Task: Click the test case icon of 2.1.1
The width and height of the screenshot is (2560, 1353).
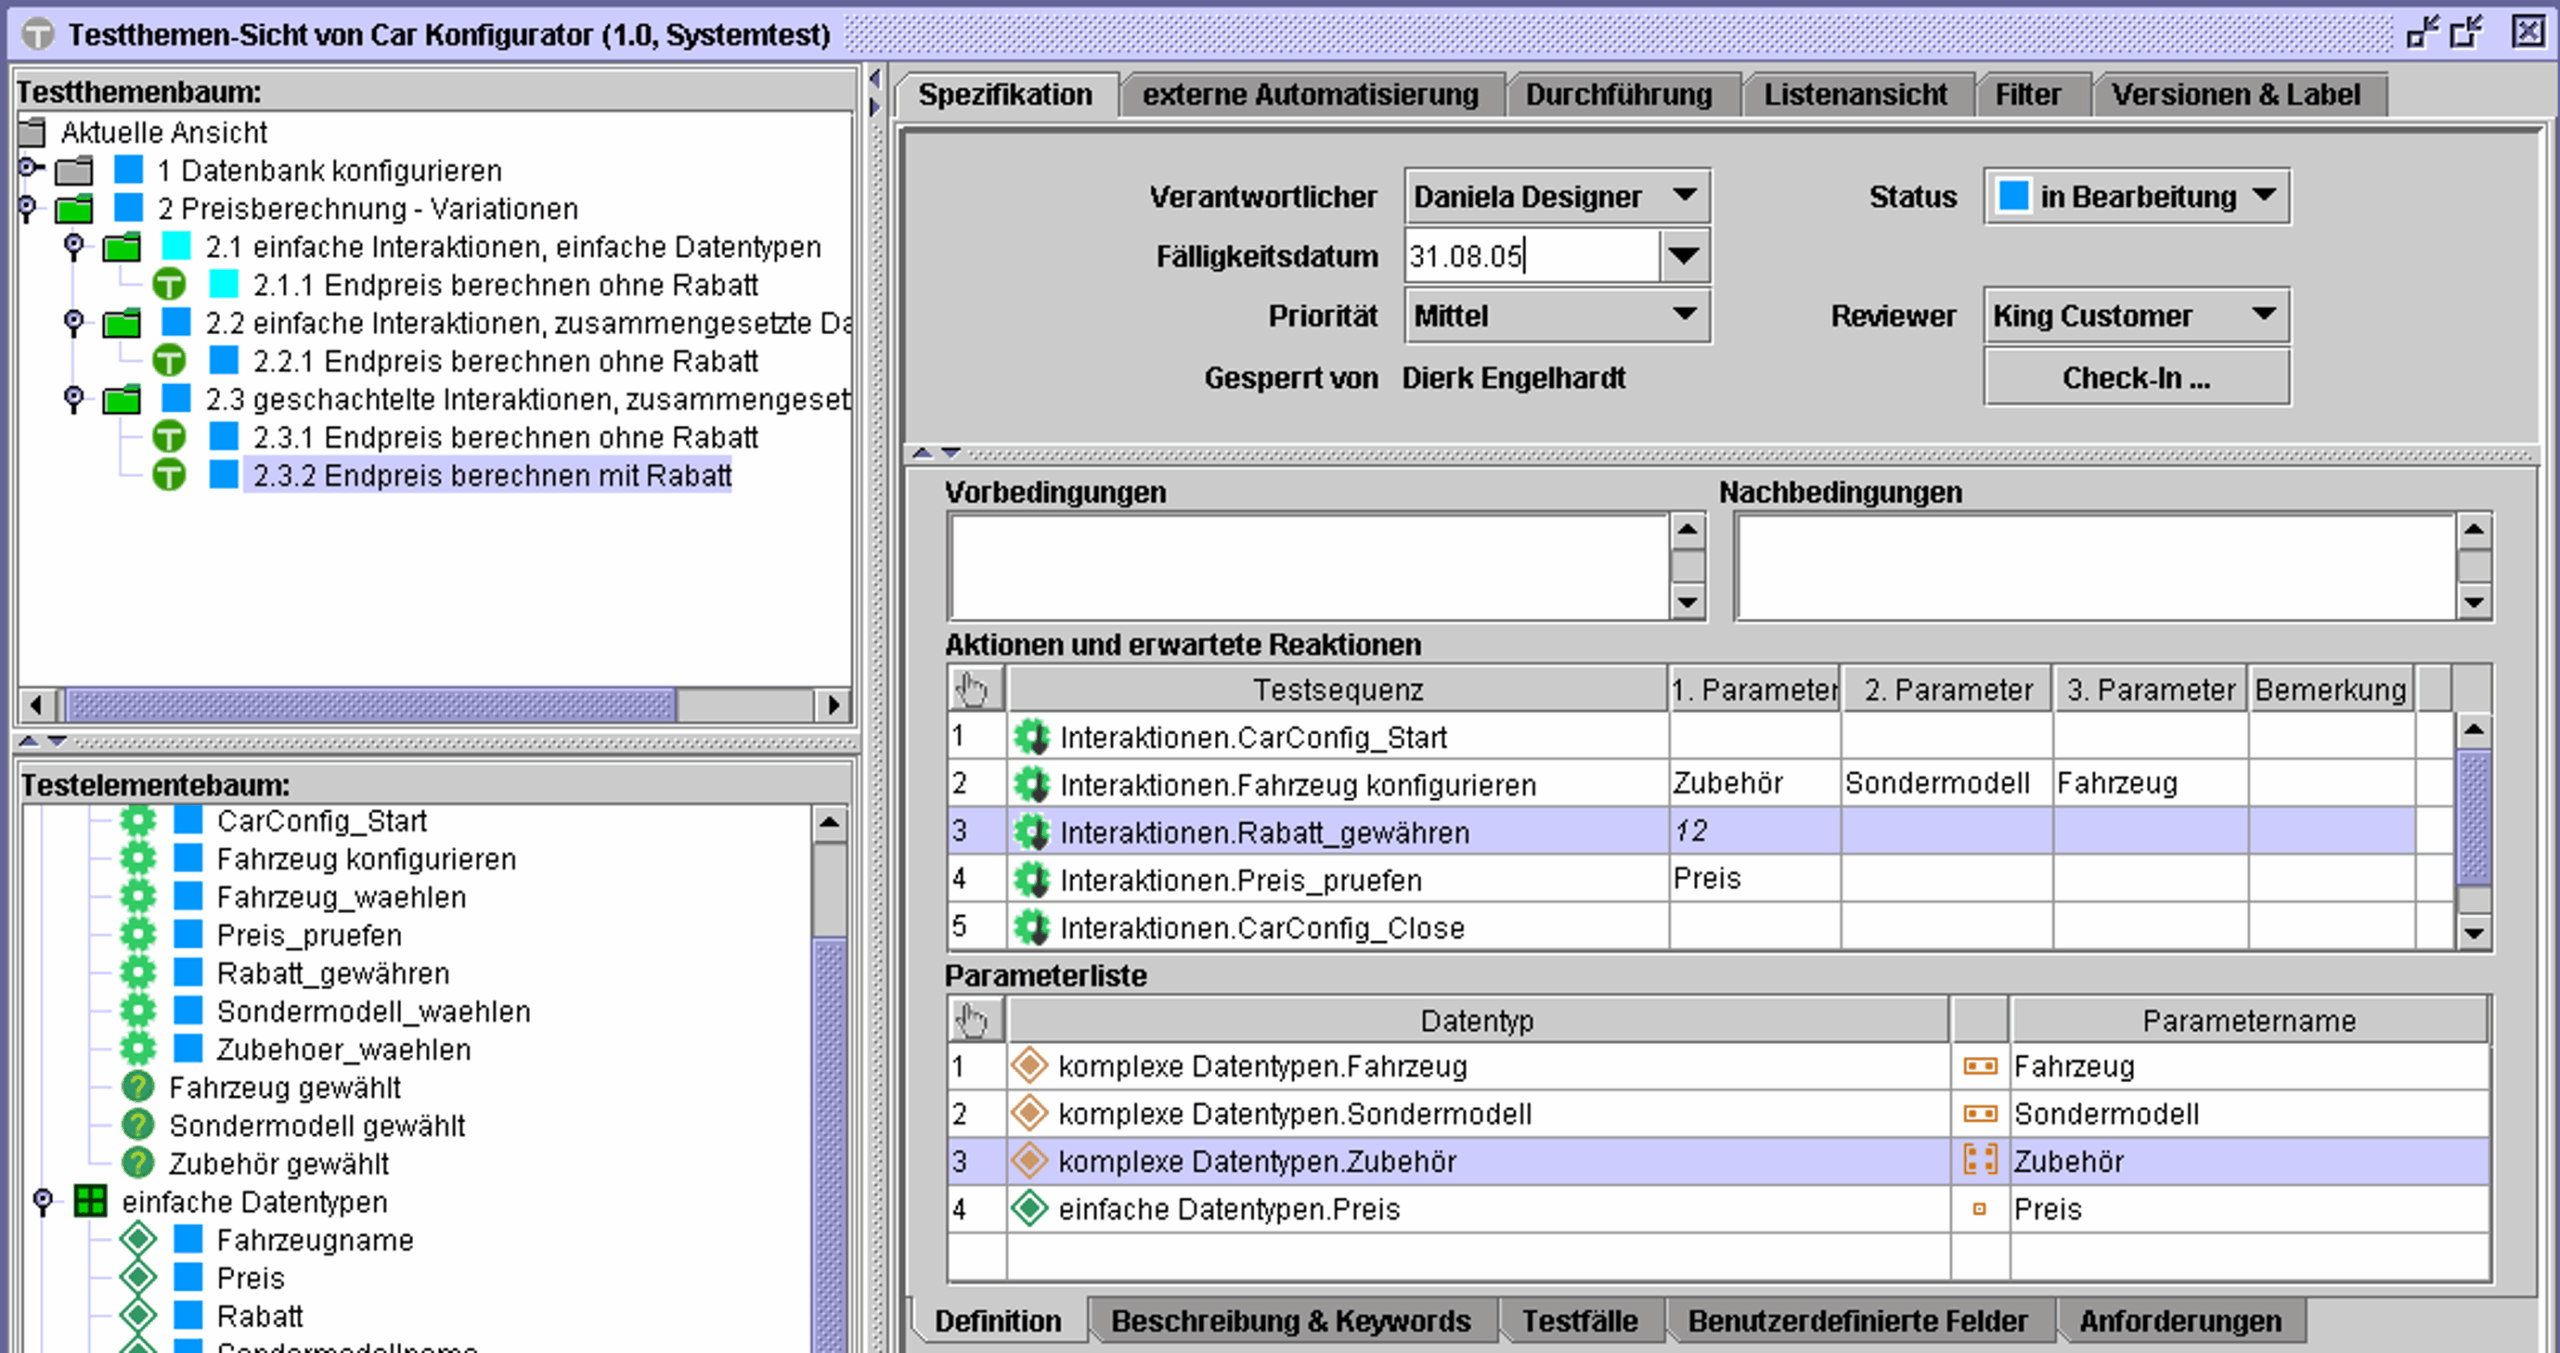Action: pos(169,285)
